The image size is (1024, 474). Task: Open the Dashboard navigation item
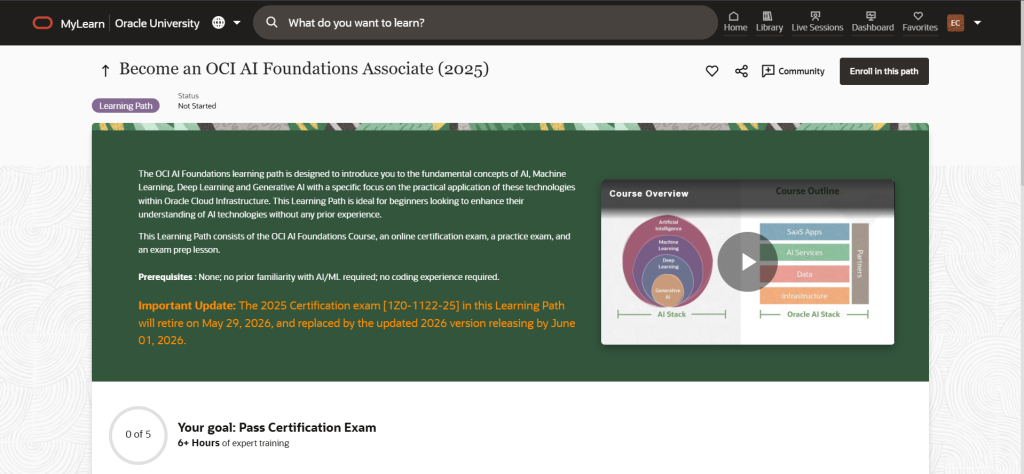872,22
